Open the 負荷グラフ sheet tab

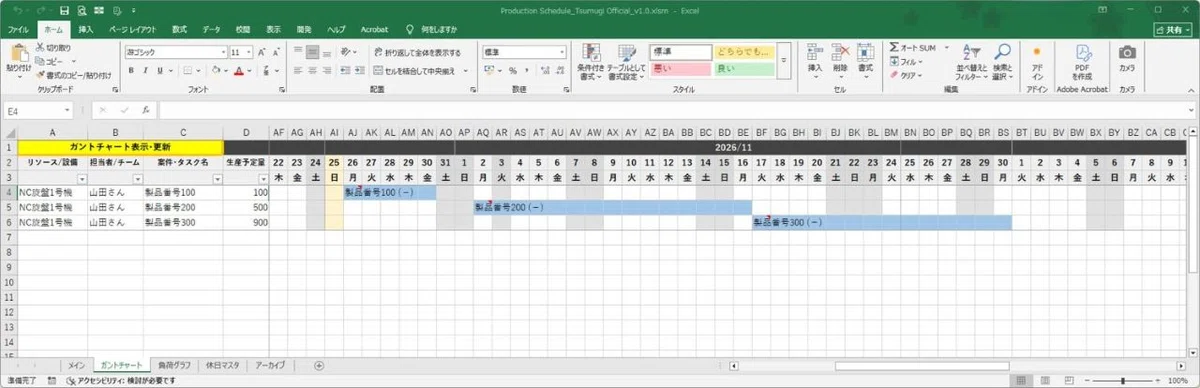tap(174, 365)
